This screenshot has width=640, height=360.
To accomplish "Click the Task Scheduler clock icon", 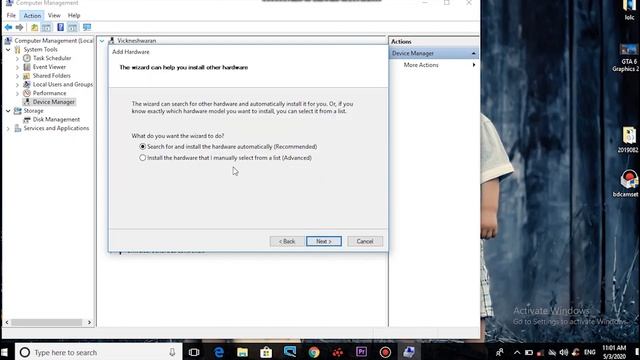I will (27, 58).
